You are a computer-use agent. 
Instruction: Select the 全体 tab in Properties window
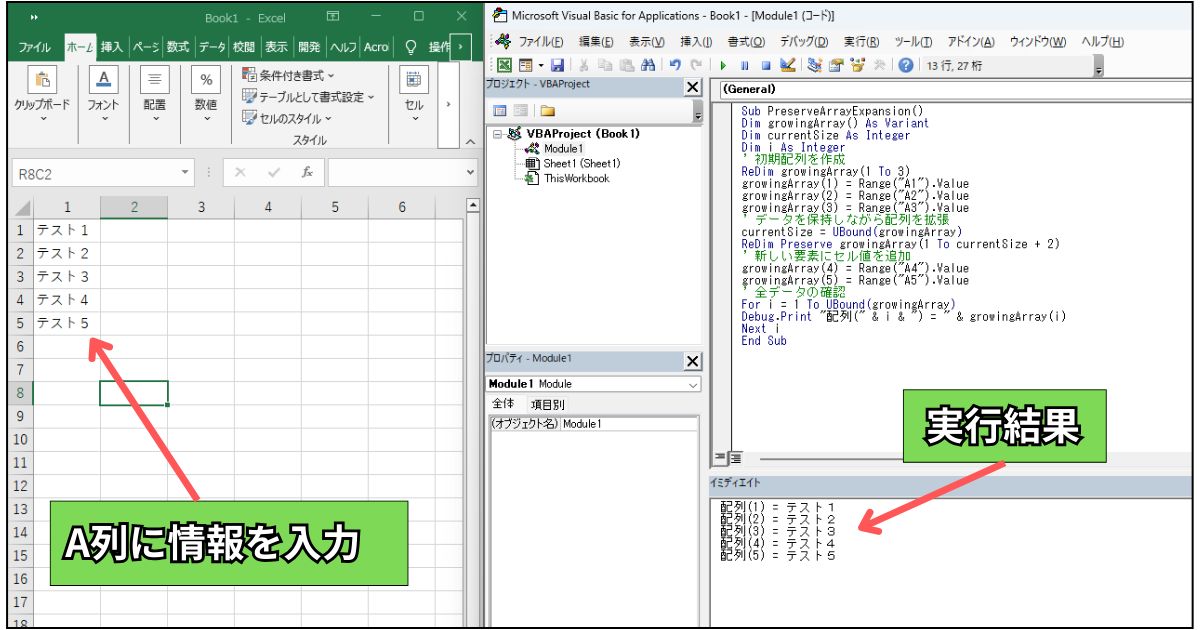pos(503,404)
